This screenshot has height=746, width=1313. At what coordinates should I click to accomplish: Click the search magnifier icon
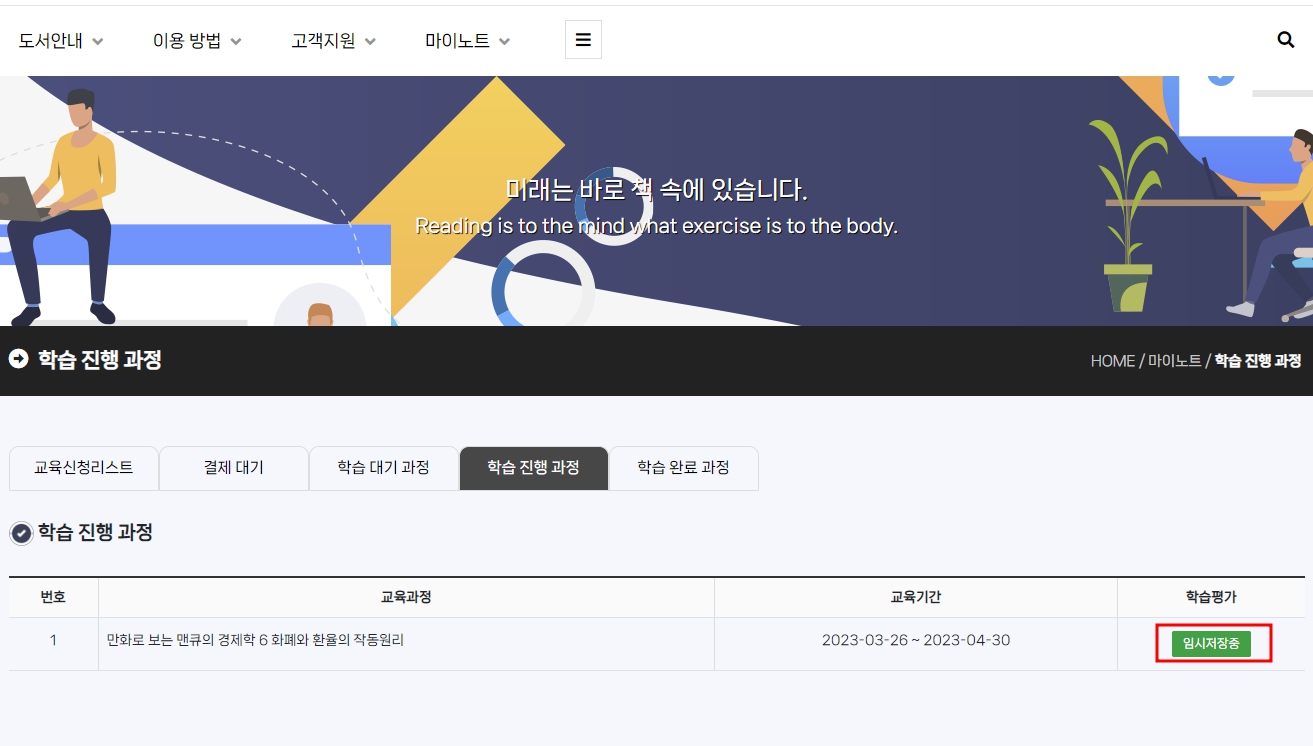pyautogui.click(x=1286, y=40)
